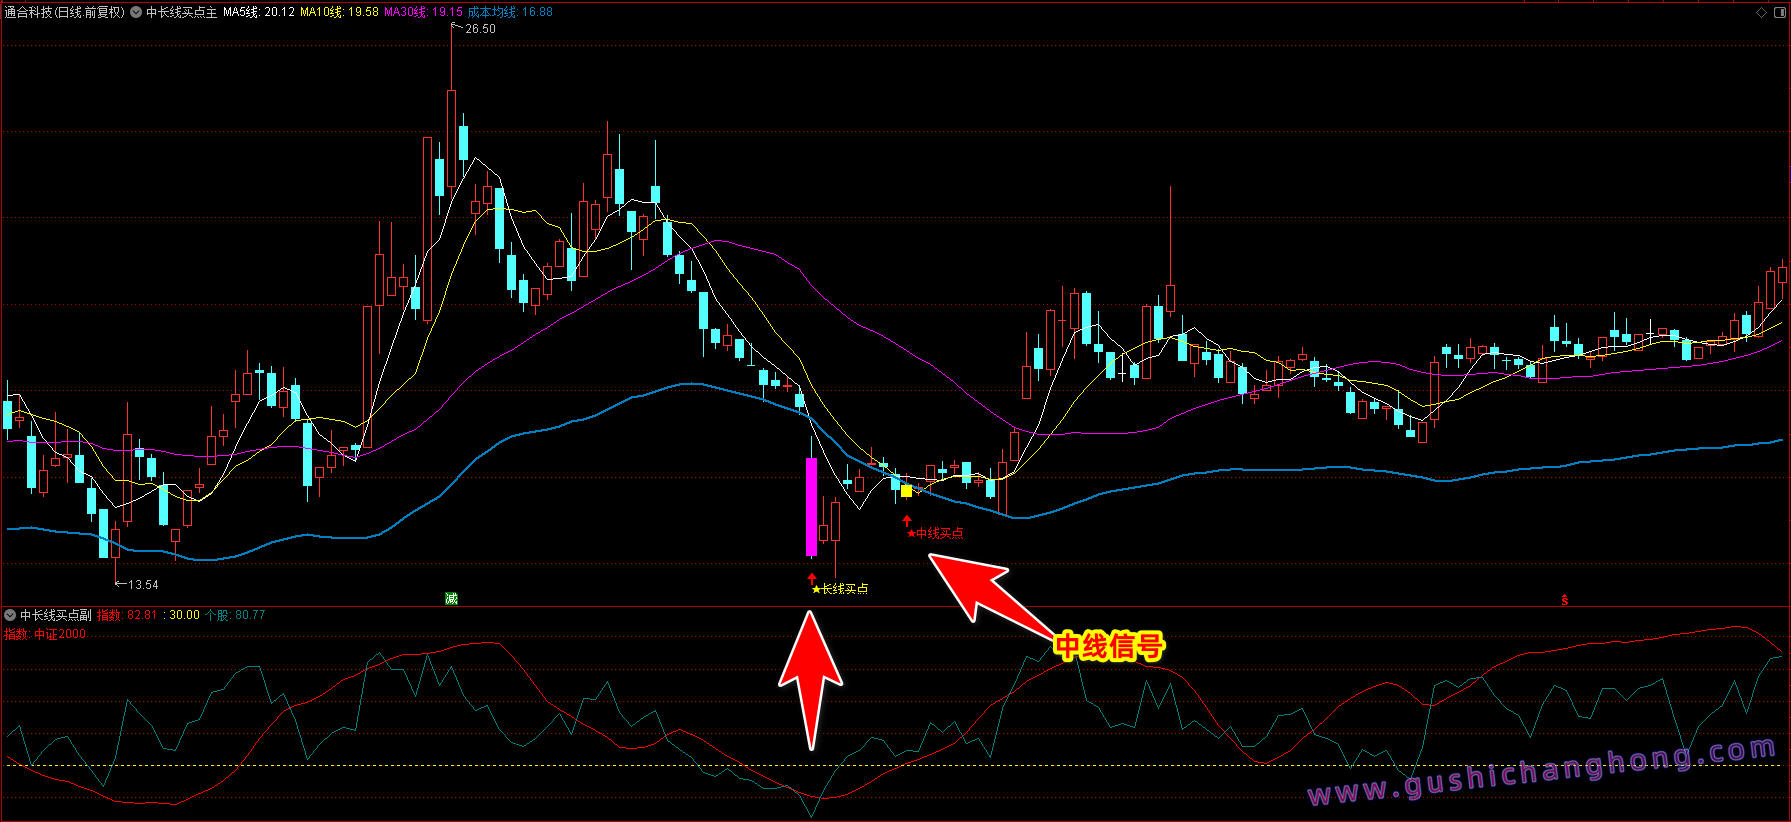The image size is (1791, 822).
Task: Click the 中线买点 star signal marker
Action: click(x=935, y=533)
